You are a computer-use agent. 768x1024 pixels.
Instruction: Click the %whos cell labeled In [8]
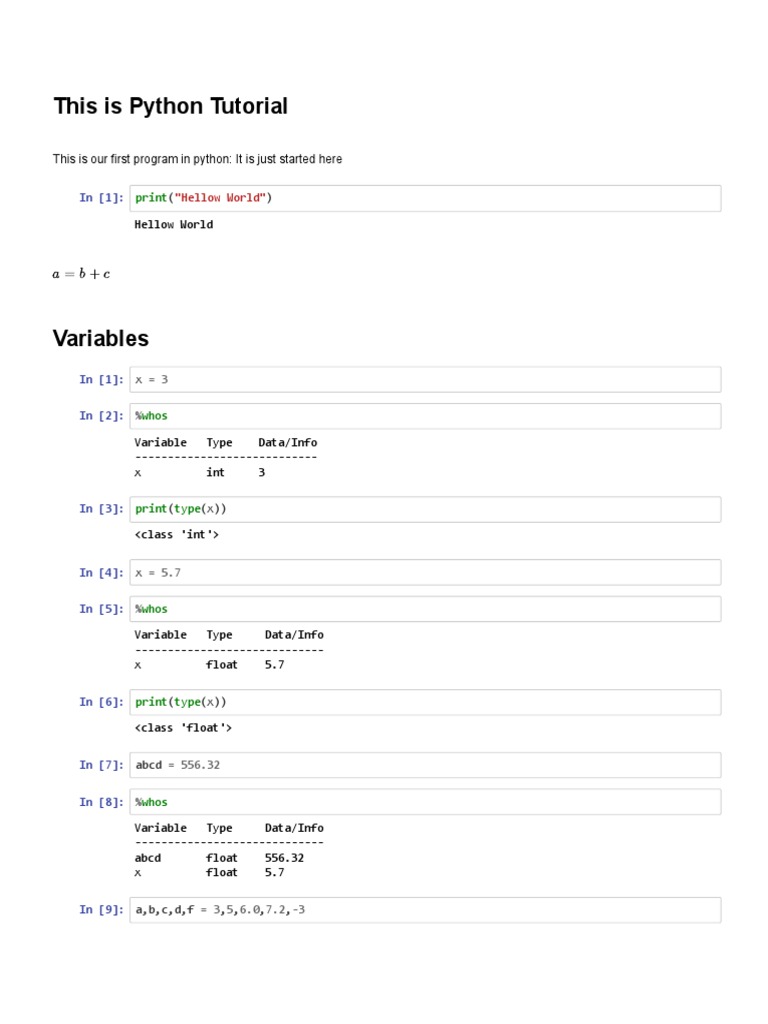pyautogui.click(x=425, y=802)
